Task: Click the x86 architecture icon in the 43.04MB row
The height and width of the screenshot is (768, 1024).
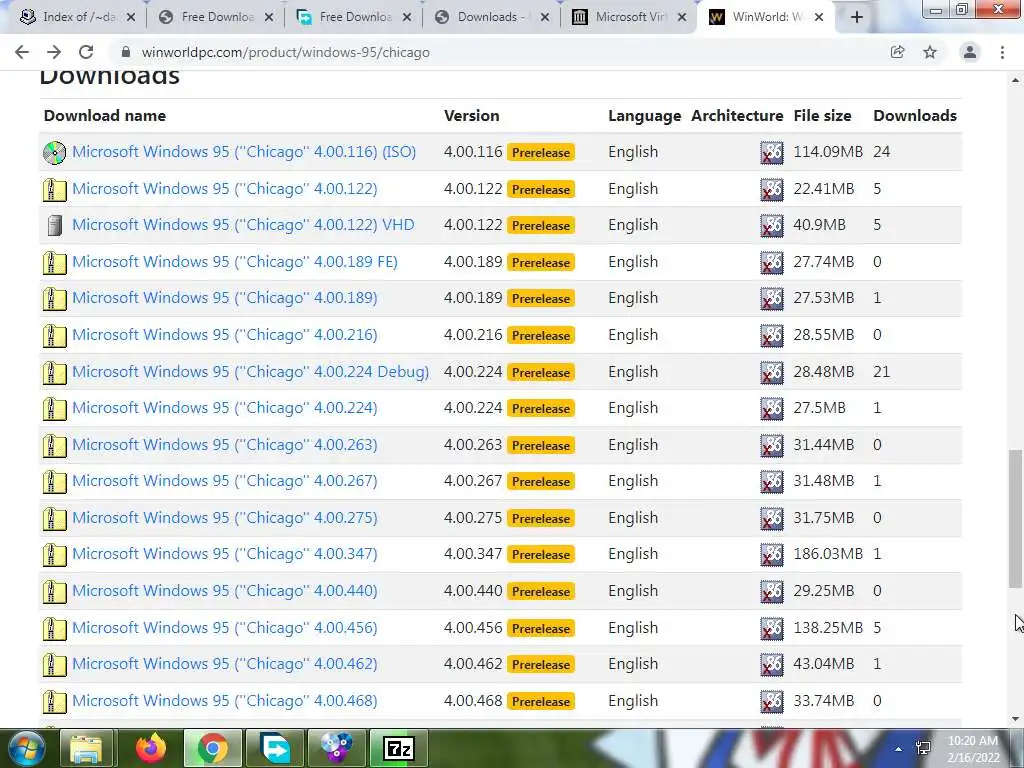Action: click(x=772, y=665)
